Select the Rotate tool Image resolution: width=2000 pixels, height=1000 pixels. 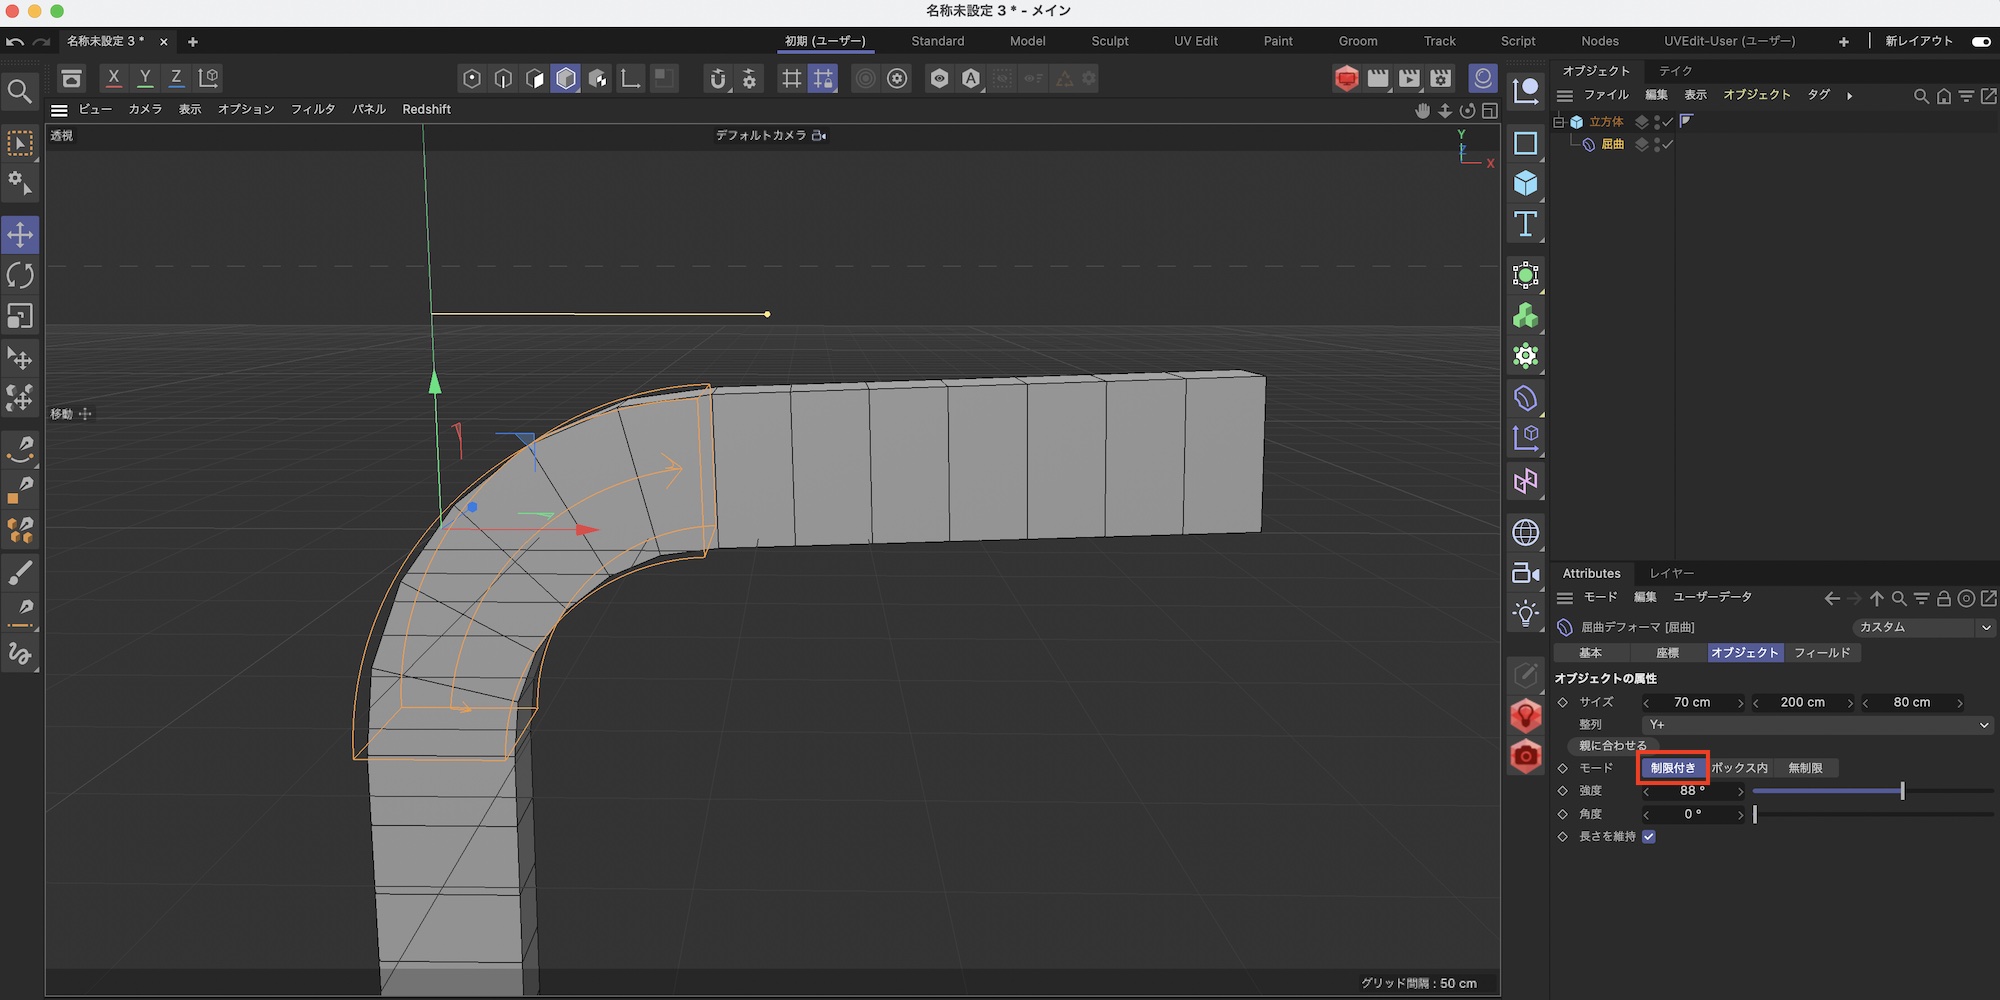click(x=20, y=275)
